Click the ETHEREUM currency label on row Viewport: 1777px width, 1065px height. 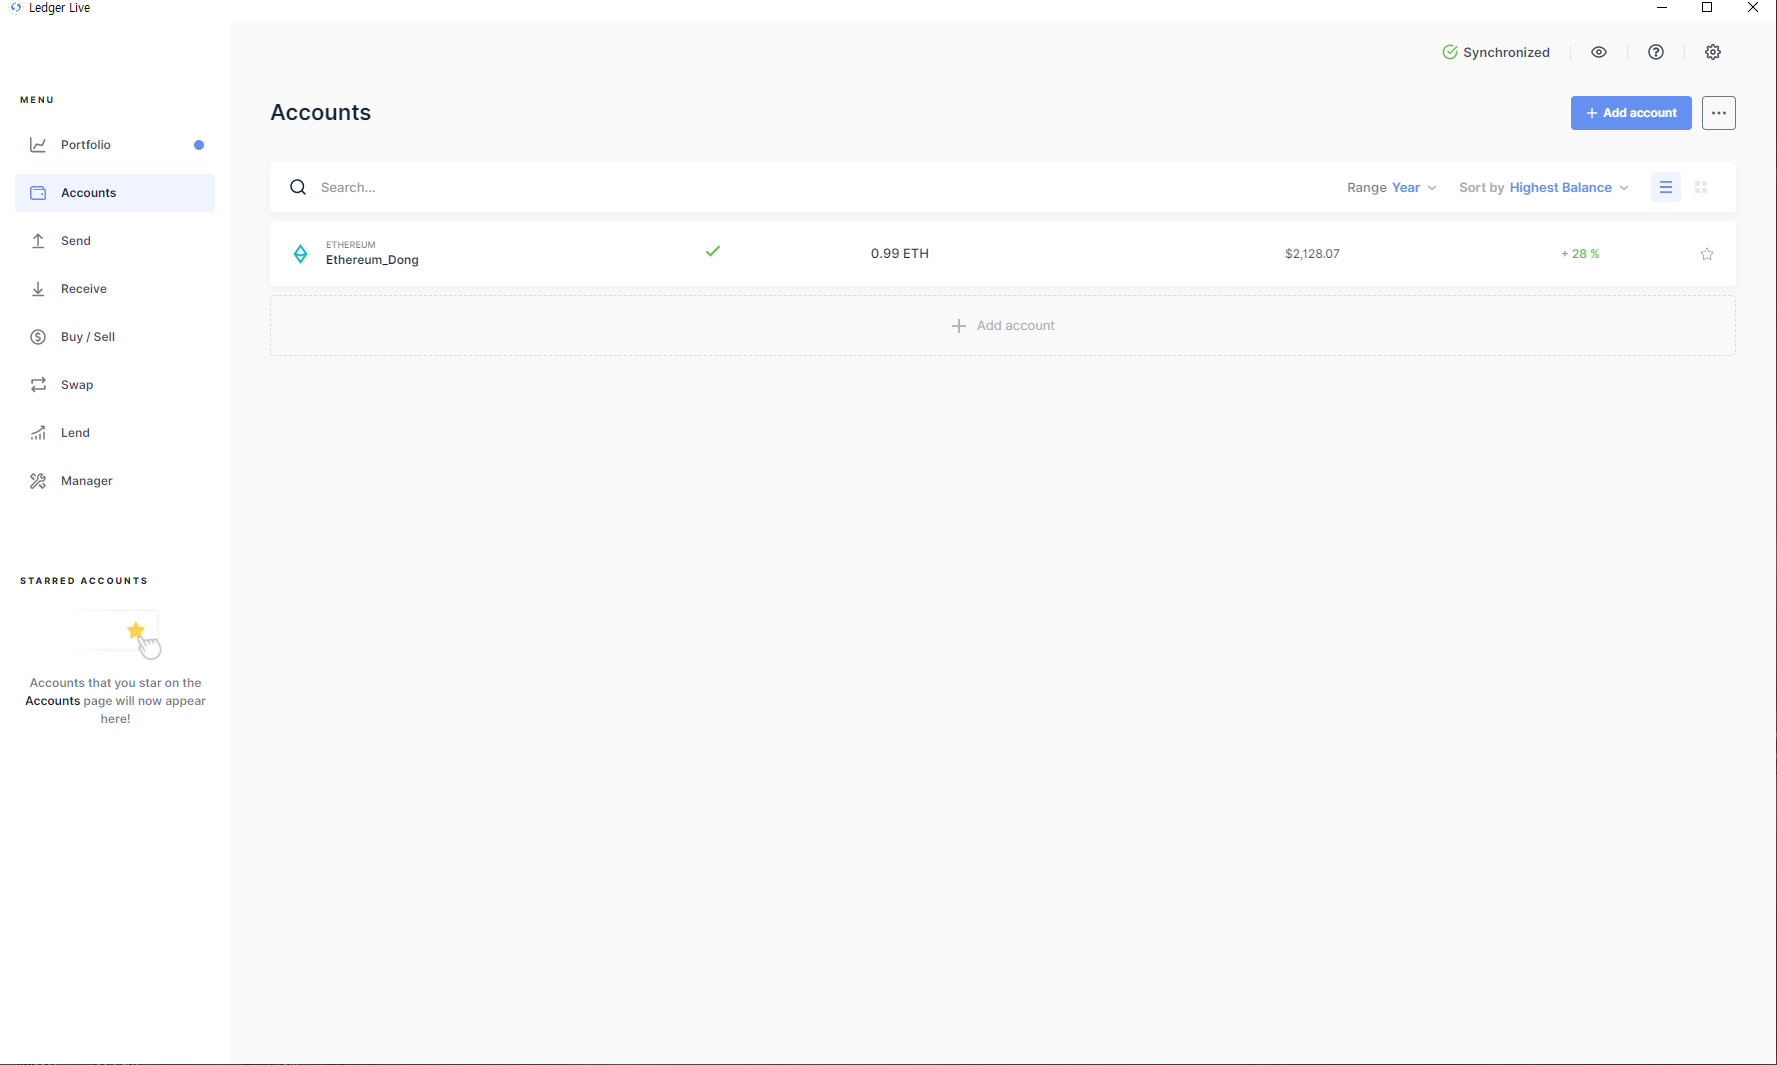[x=351, y=245]
